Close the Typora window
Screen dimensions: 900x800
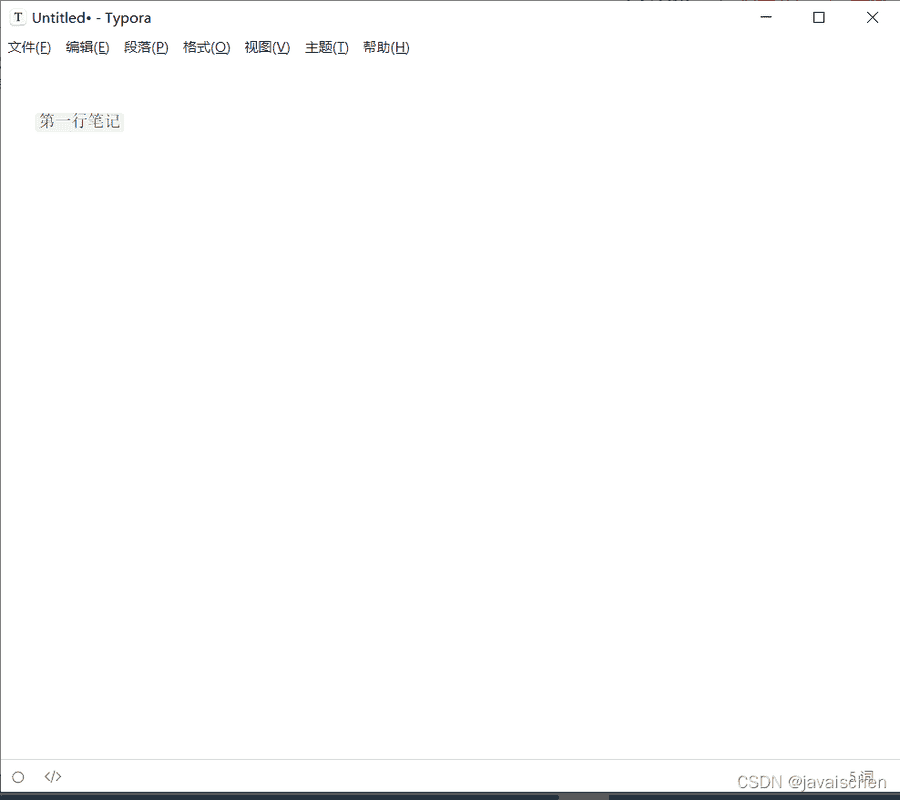click(x=872, y=18)
